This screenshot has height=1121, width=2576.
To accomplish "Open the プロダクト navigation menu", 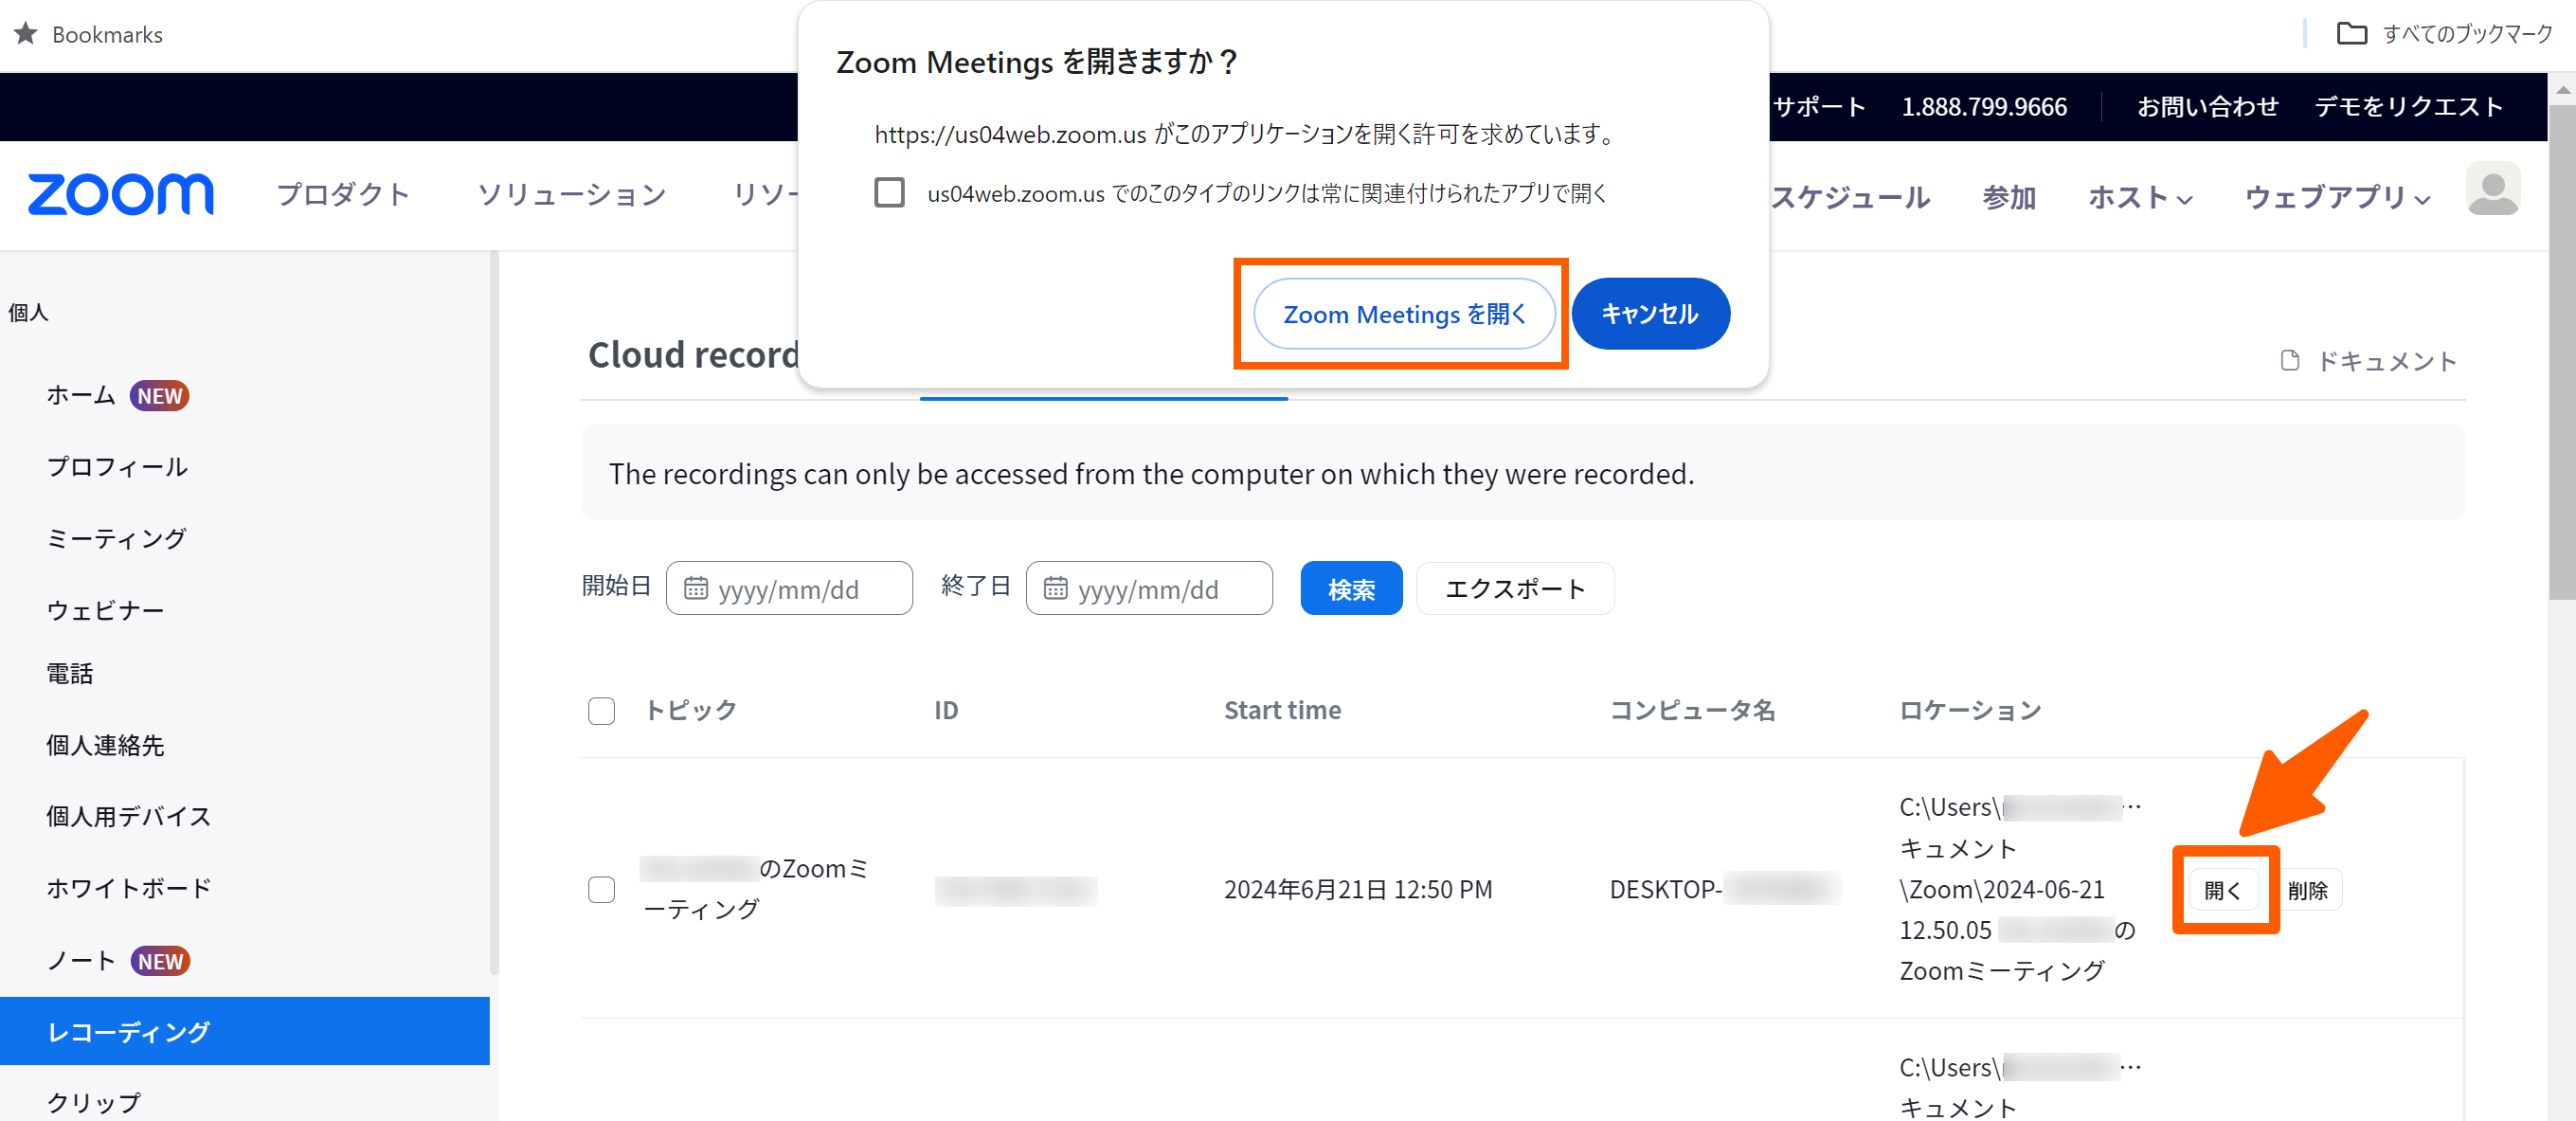I will click(343, 194).
